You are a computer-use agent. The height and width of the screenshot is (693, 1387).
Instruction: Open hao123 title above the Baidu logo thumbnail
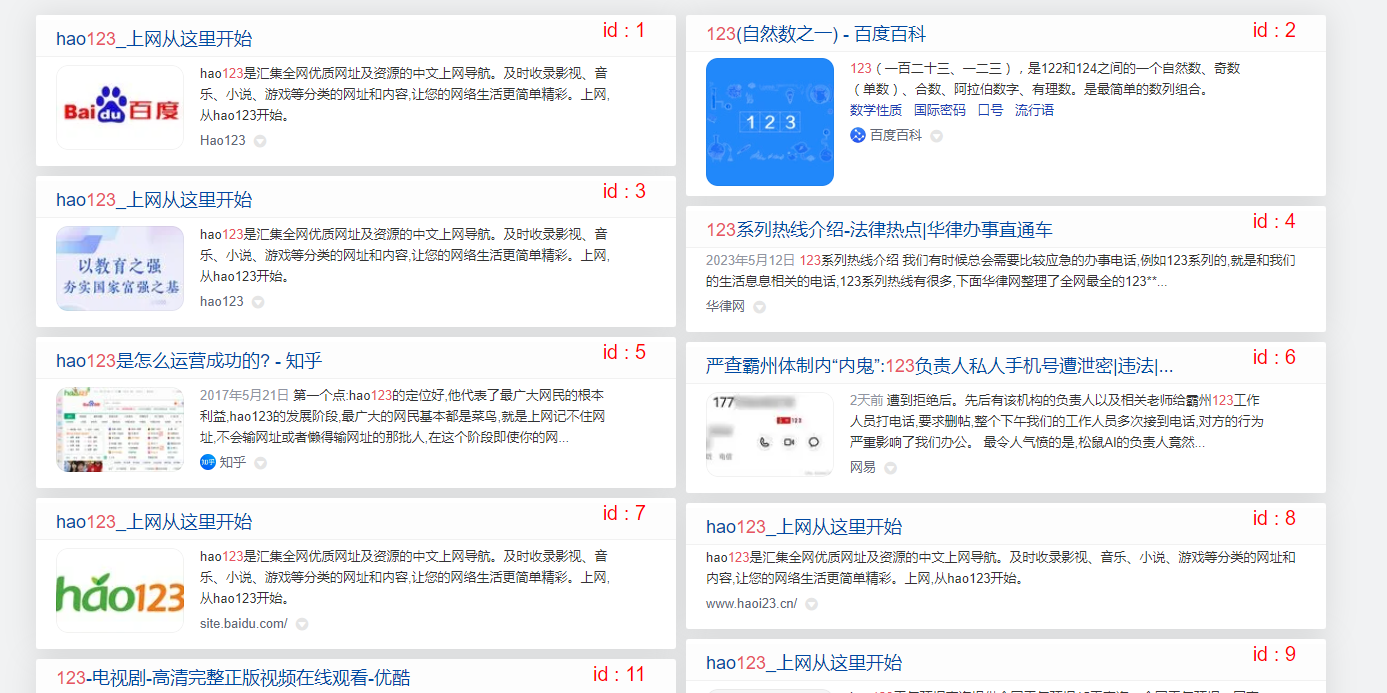pyautogui.click(x=154, y=39)
